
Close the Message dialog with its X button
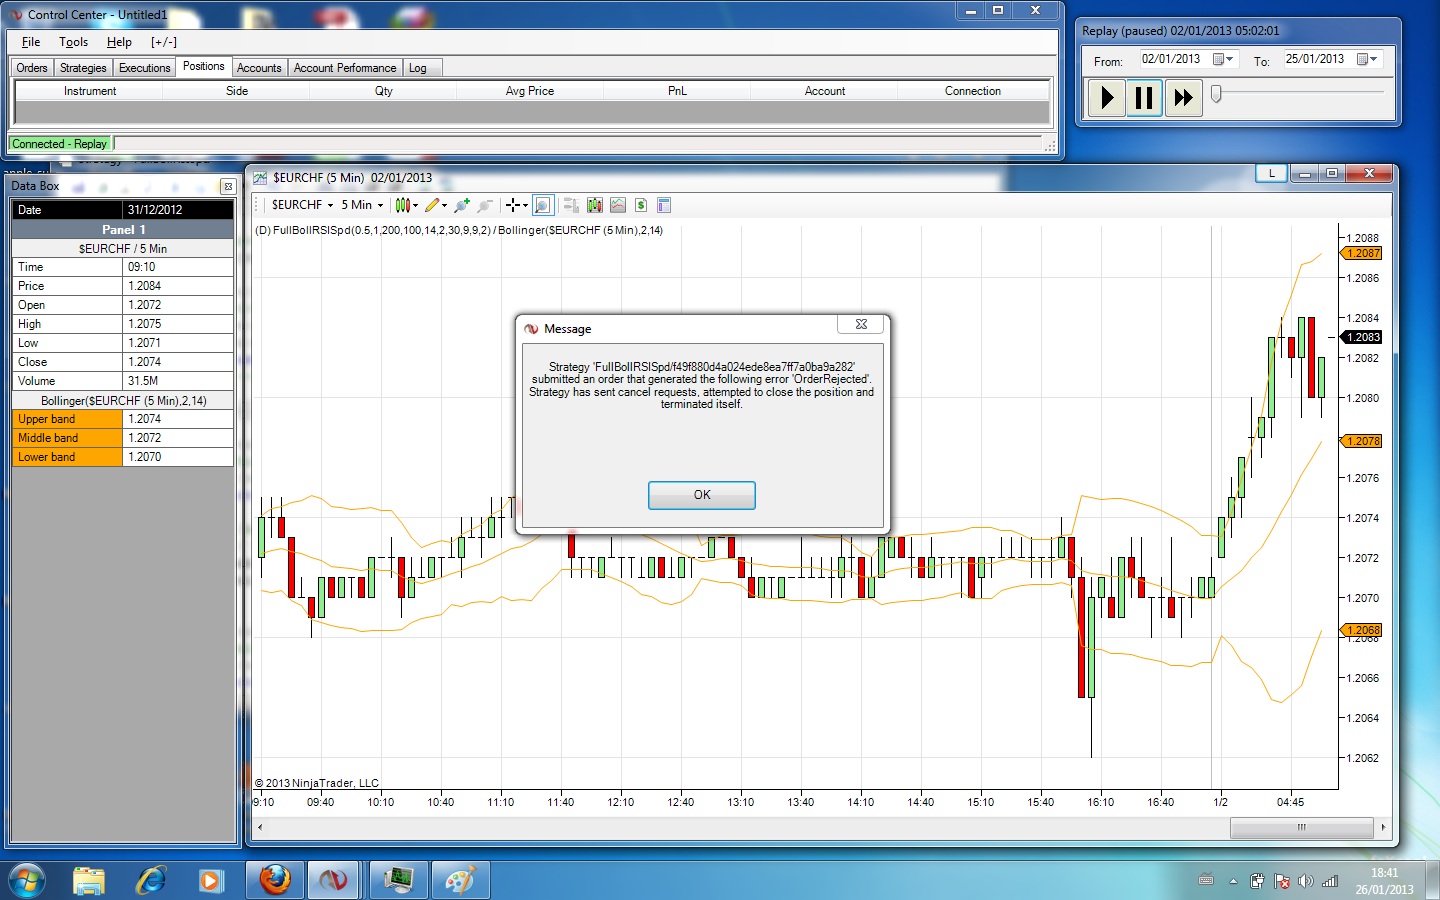click(861, 324)
